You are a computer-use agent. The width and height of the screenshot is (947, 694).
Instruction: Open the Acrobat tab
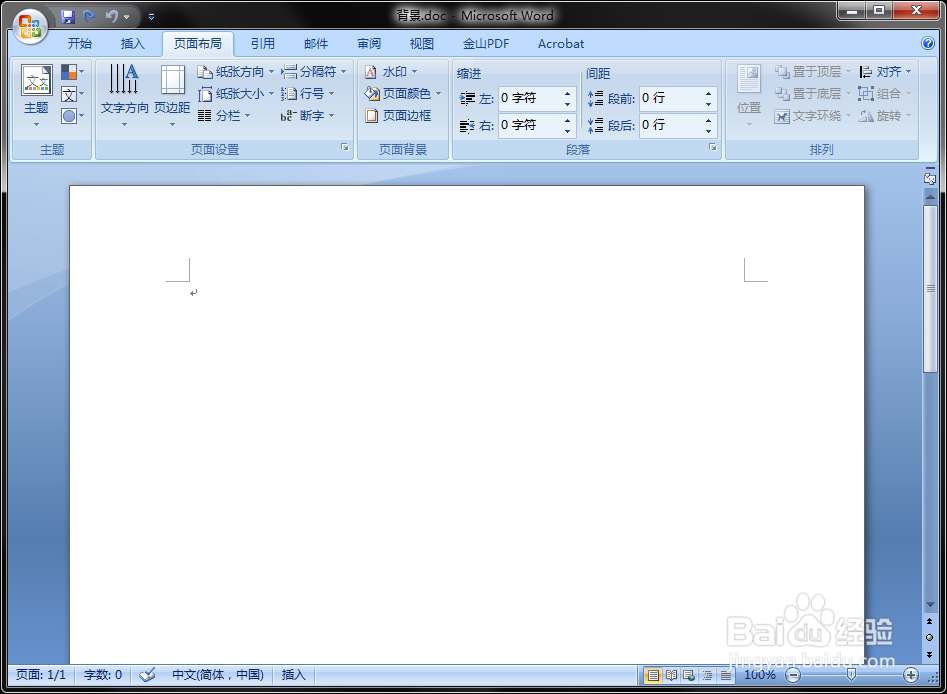point(561,43)
